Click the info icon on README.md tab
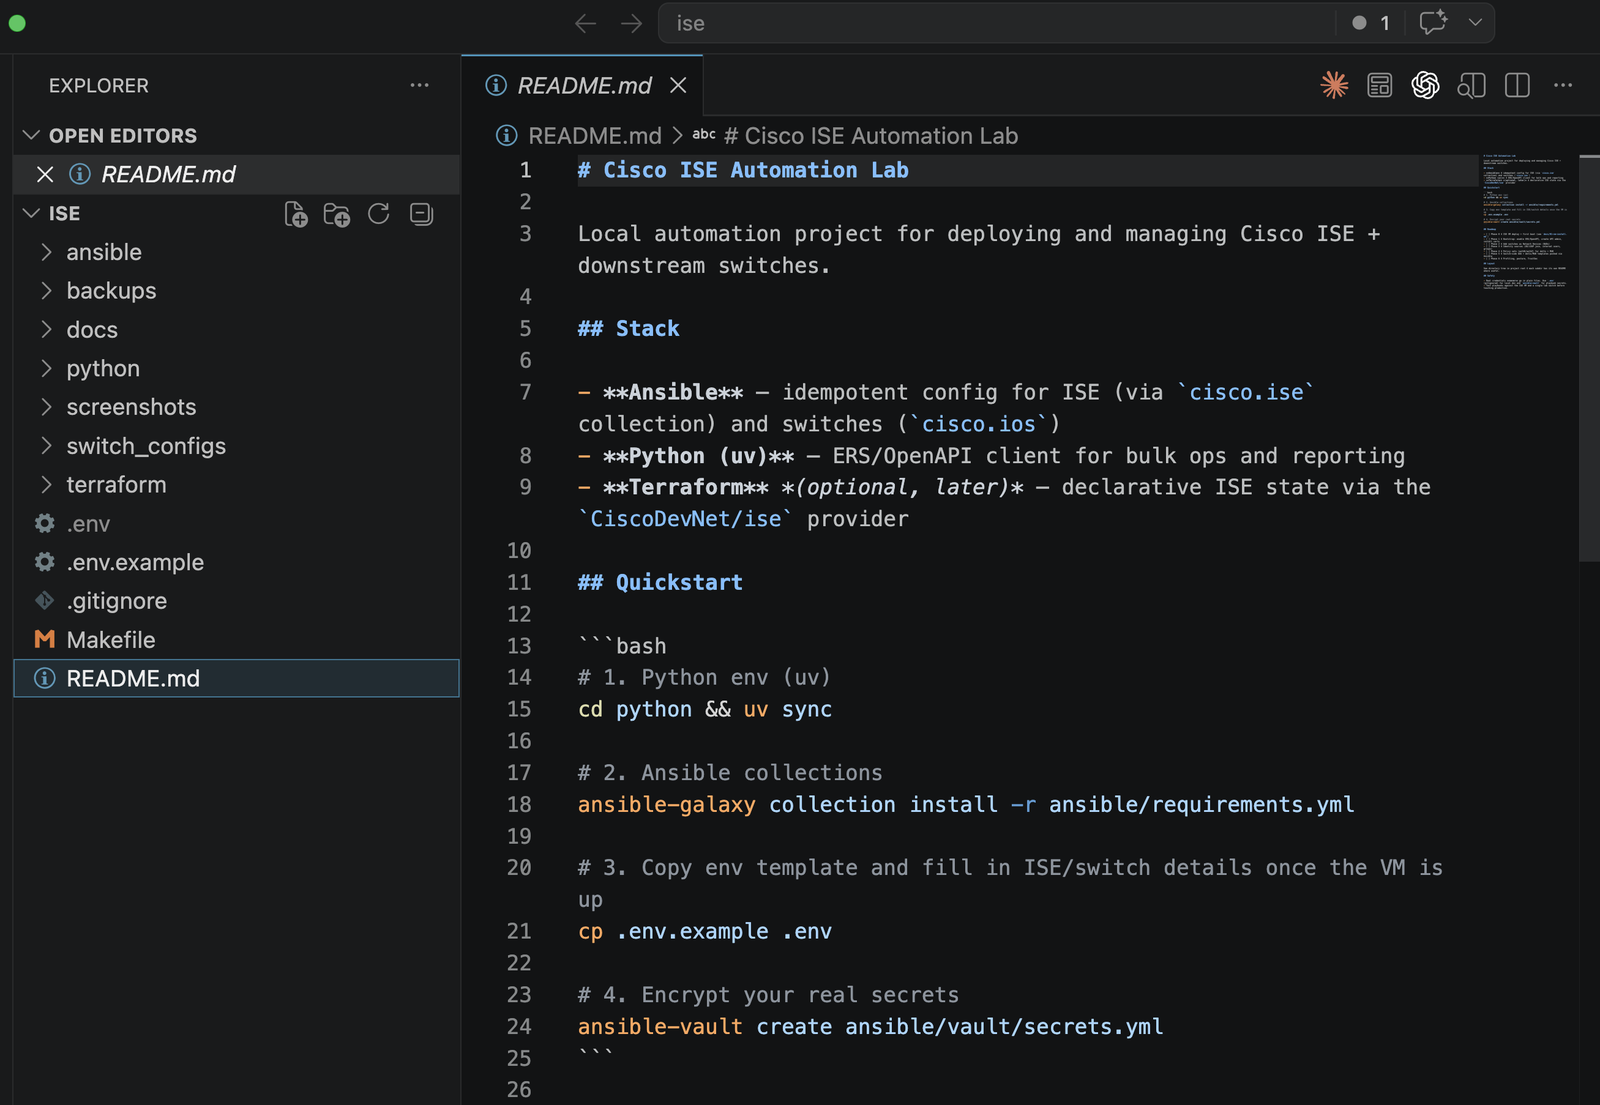Image resolution: width=1600 pixels, height=1105 pixels. point(496,85)
